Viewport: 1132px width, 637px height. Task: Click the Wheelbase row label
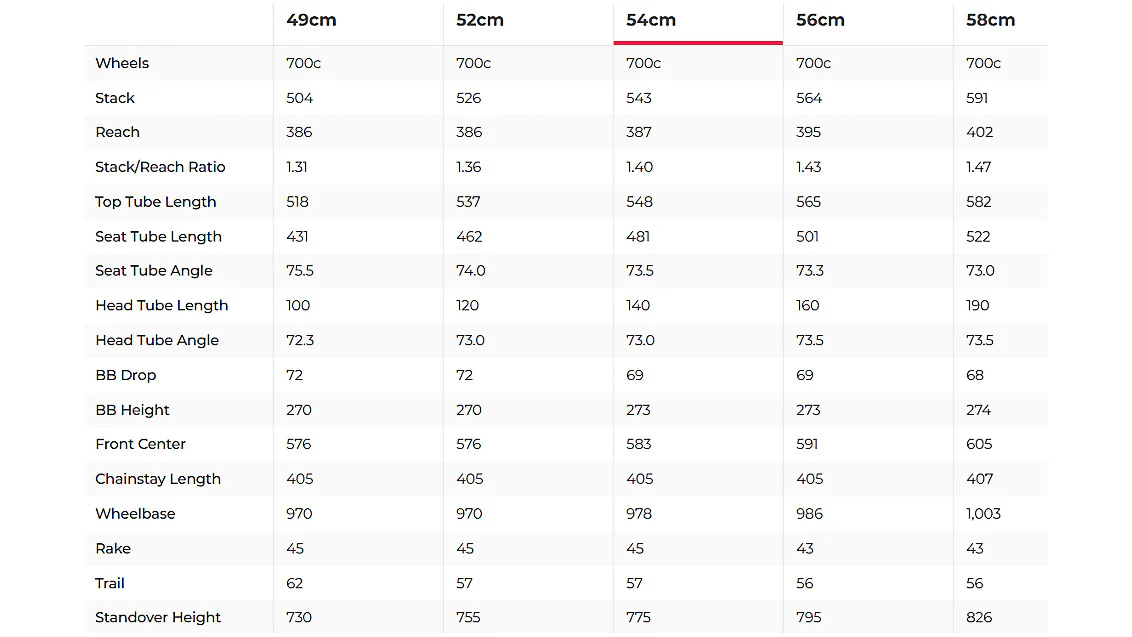(x=135, y=514)
